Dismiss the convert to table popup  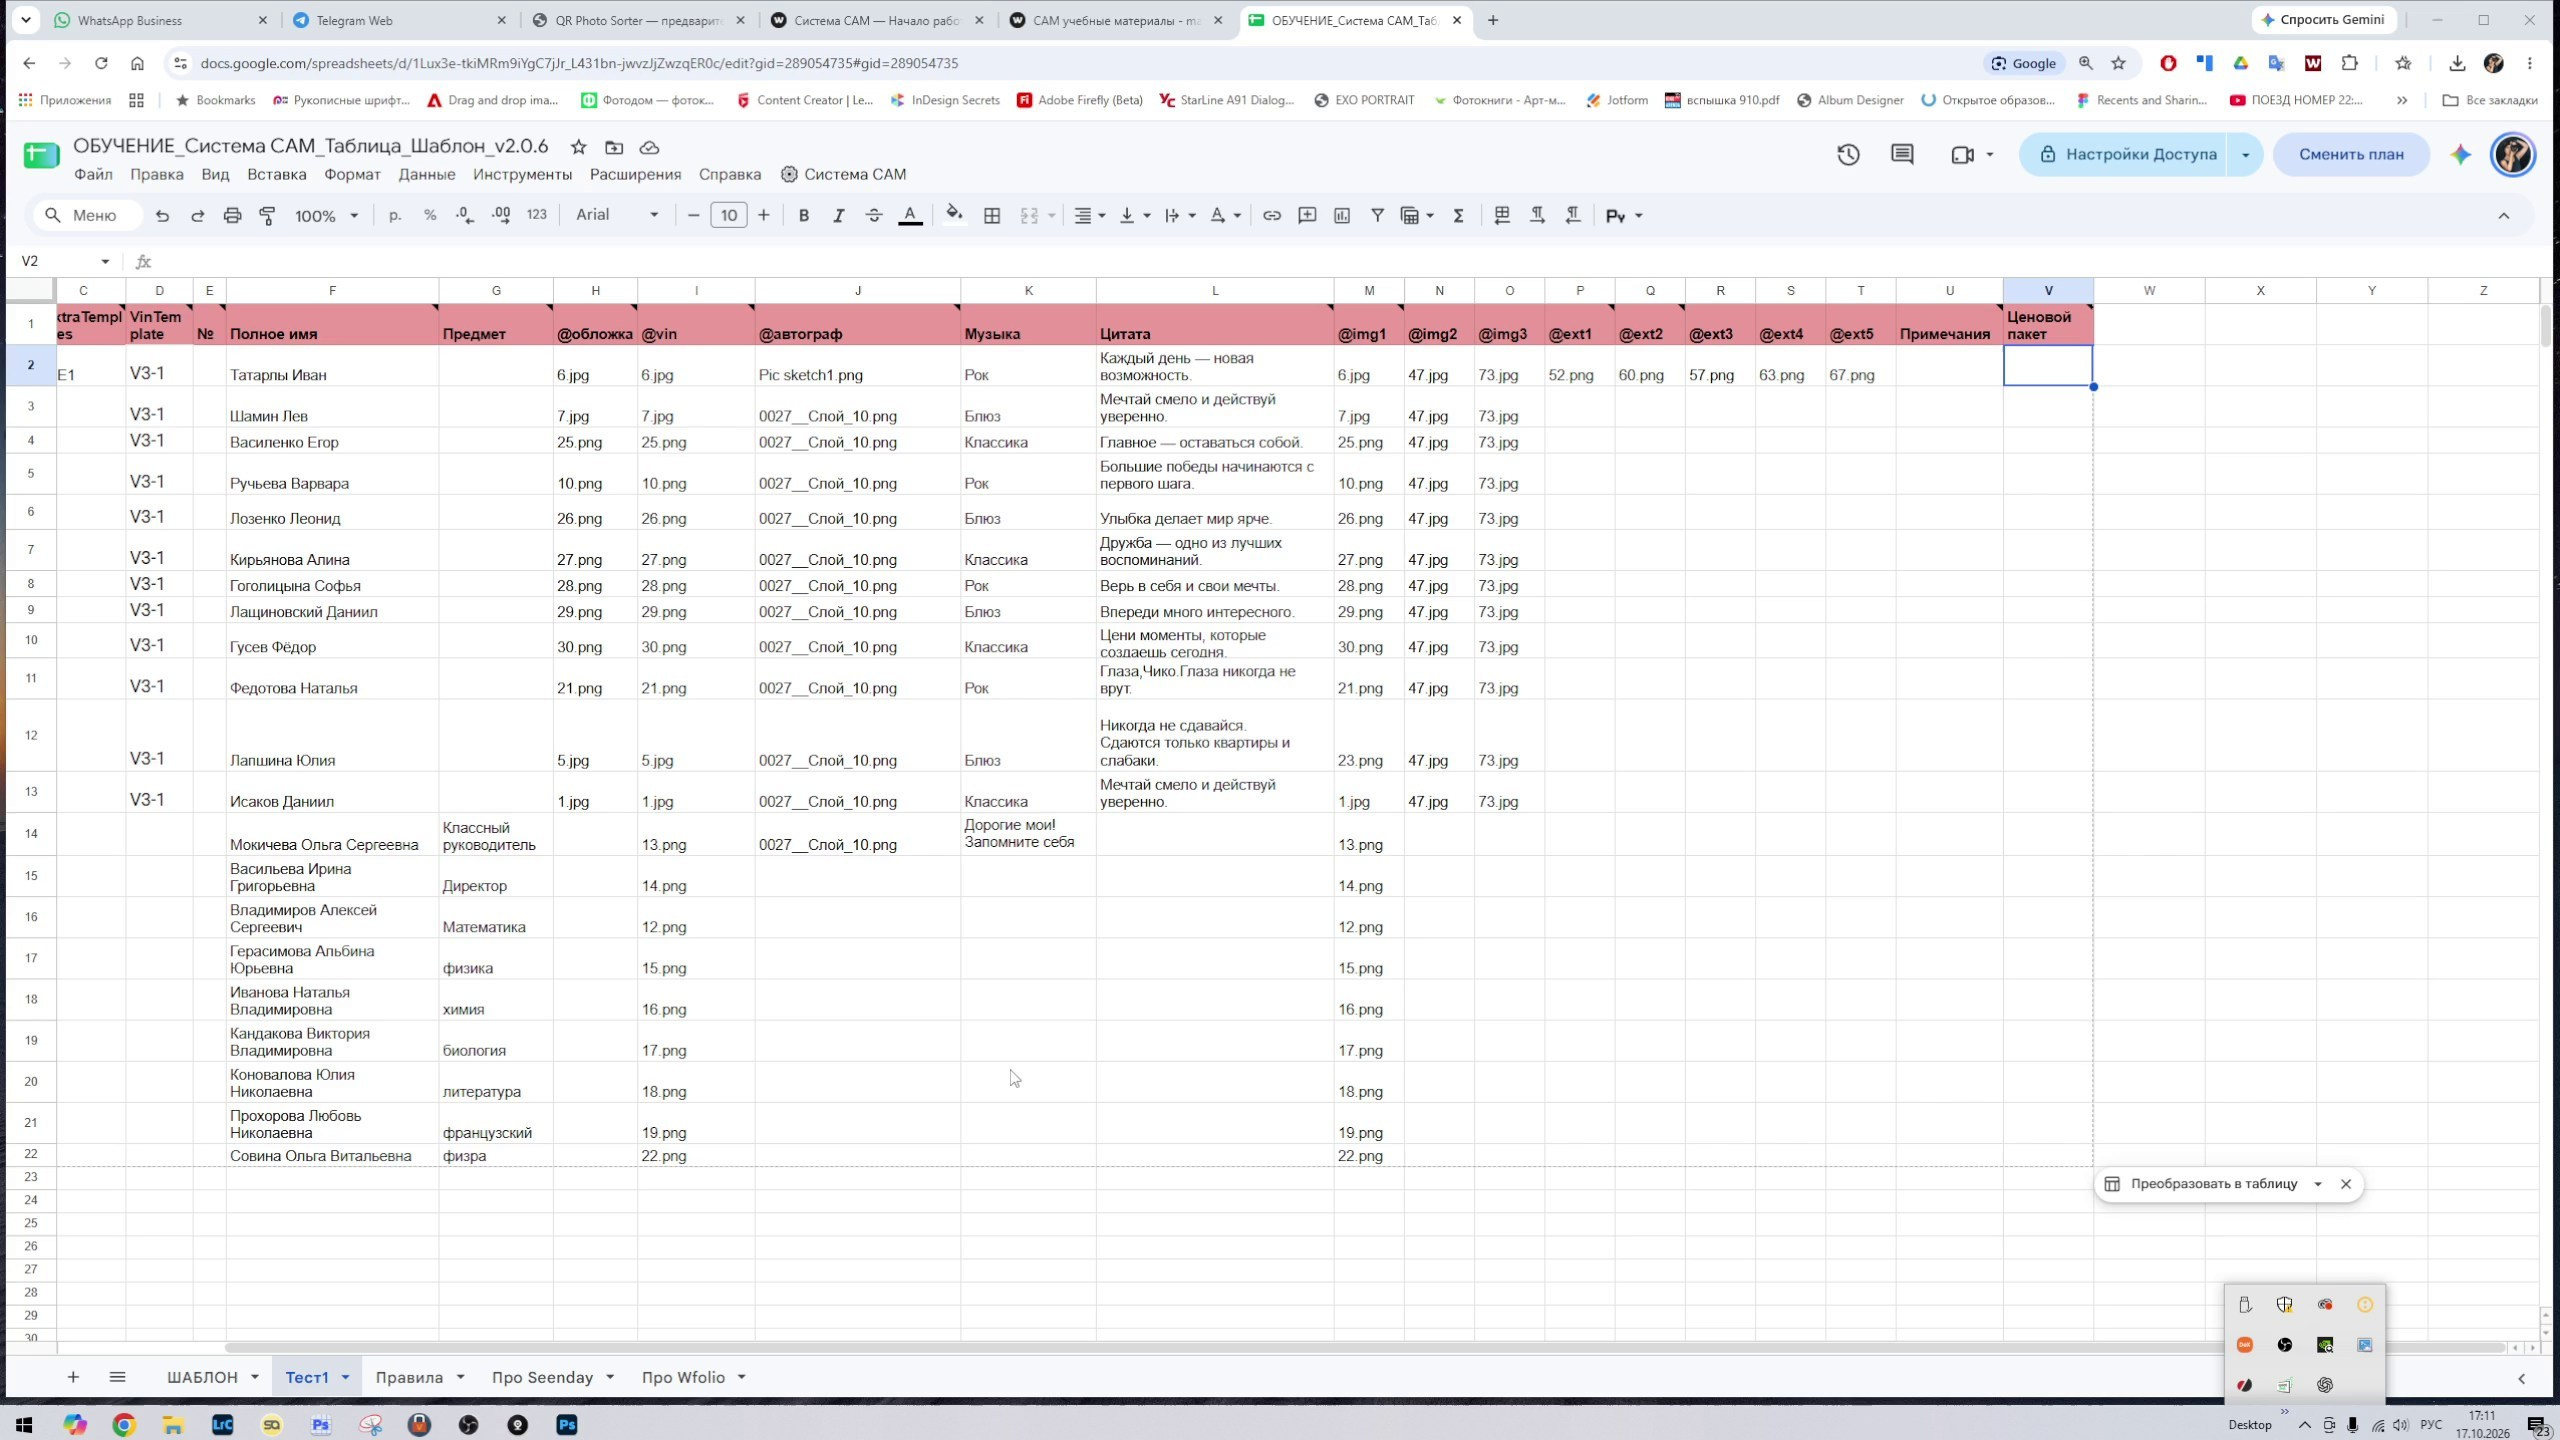point(2346,1184)
